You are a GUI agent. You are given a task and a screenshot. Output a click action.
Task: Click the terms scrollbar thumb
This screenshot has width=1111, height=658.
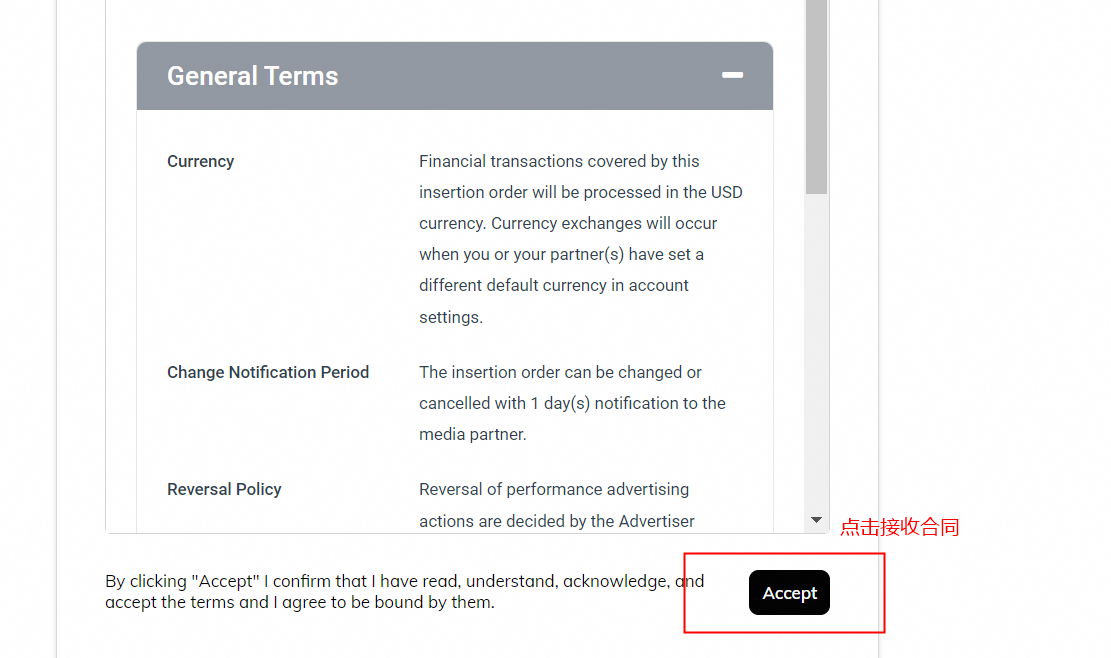click(817, 95)
